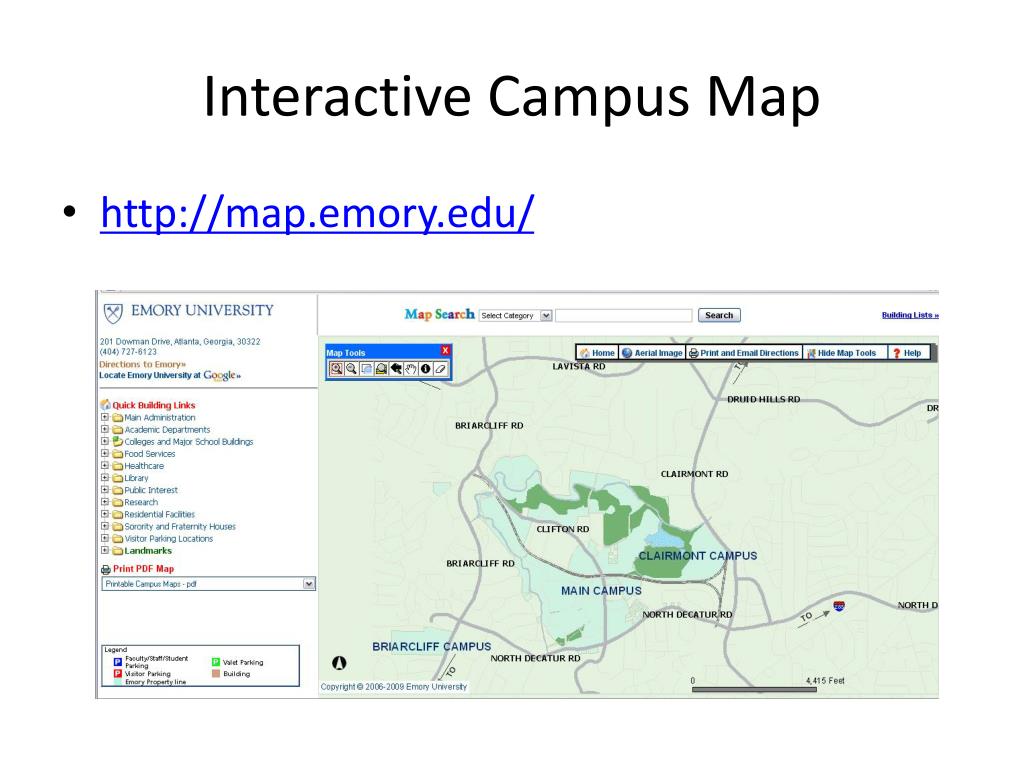Click the Emory University shield logo
The width and height of the screenshot is (1024, 768).
114,313
